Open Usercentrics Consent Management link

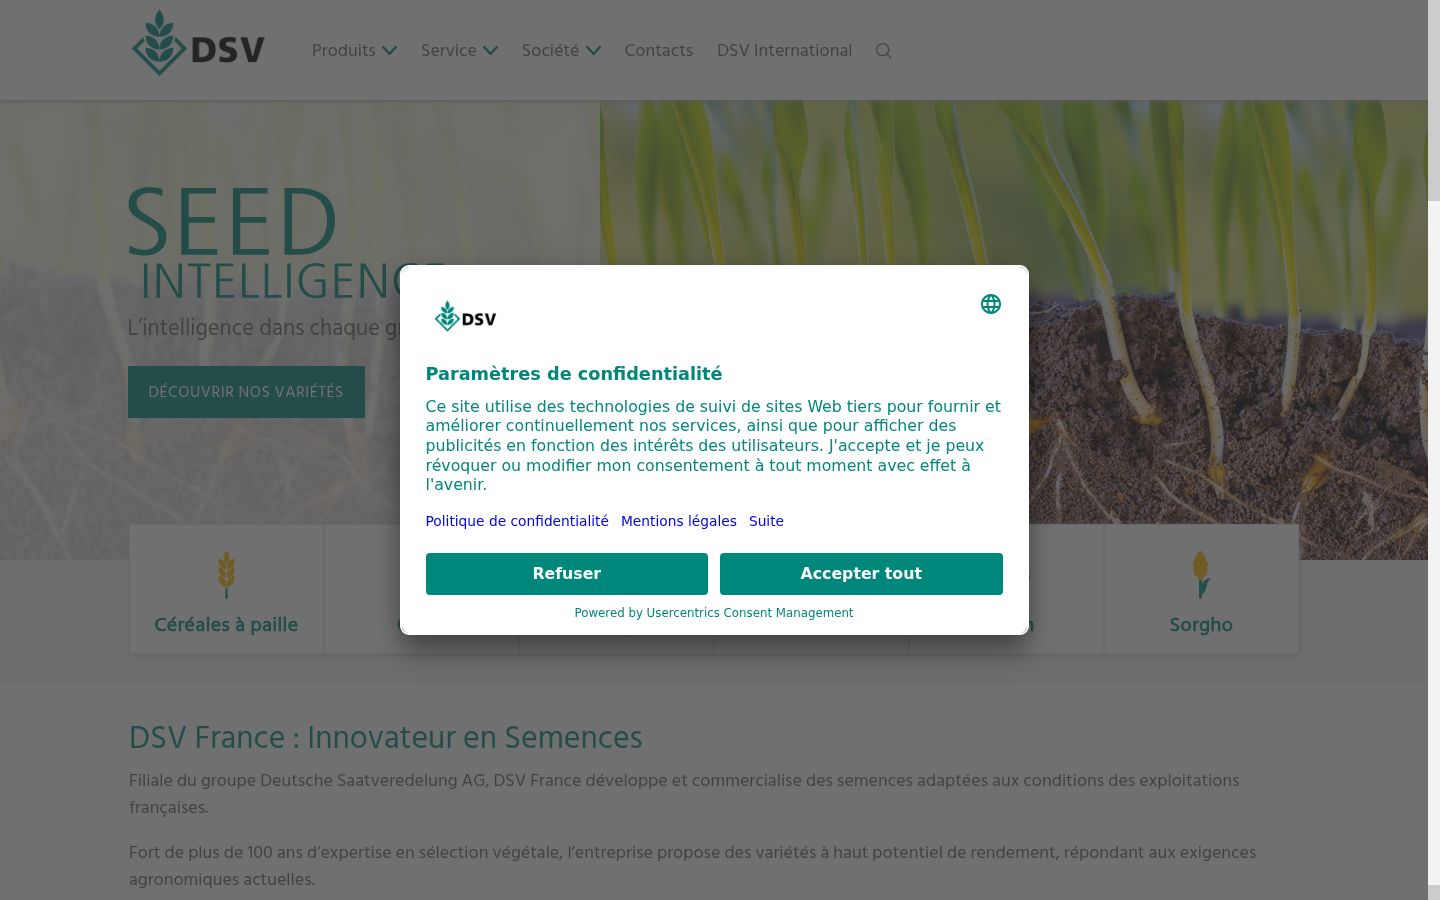[x=750, y=613]
